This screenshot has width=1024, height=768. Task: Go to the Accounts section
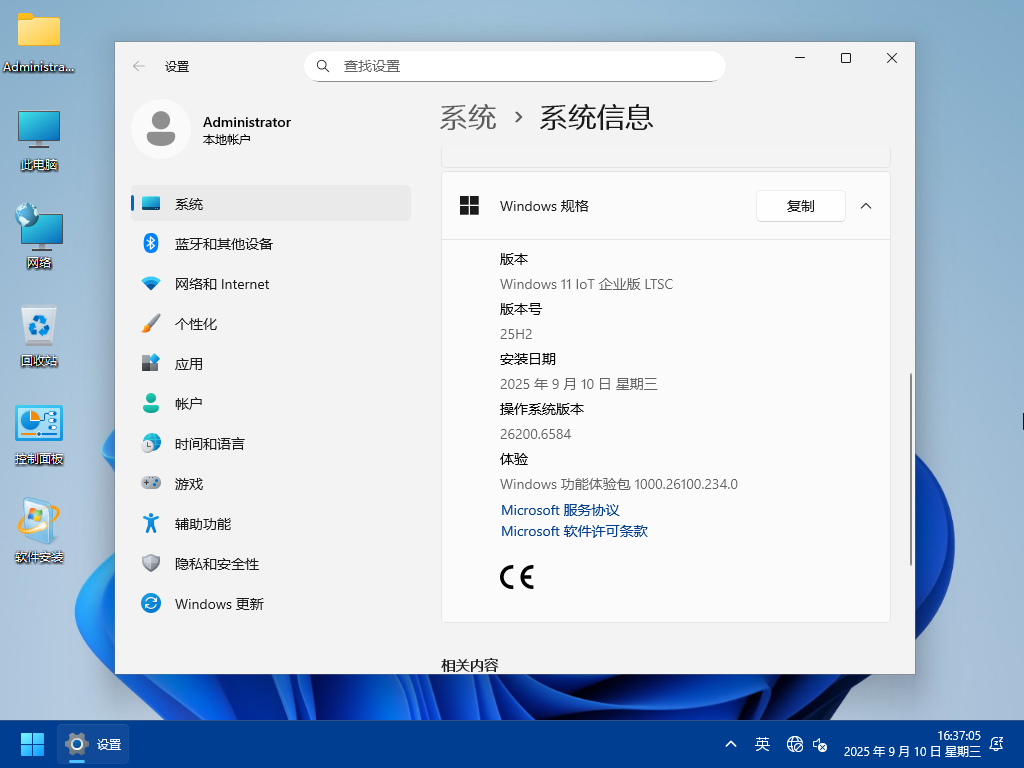[188, 404]
